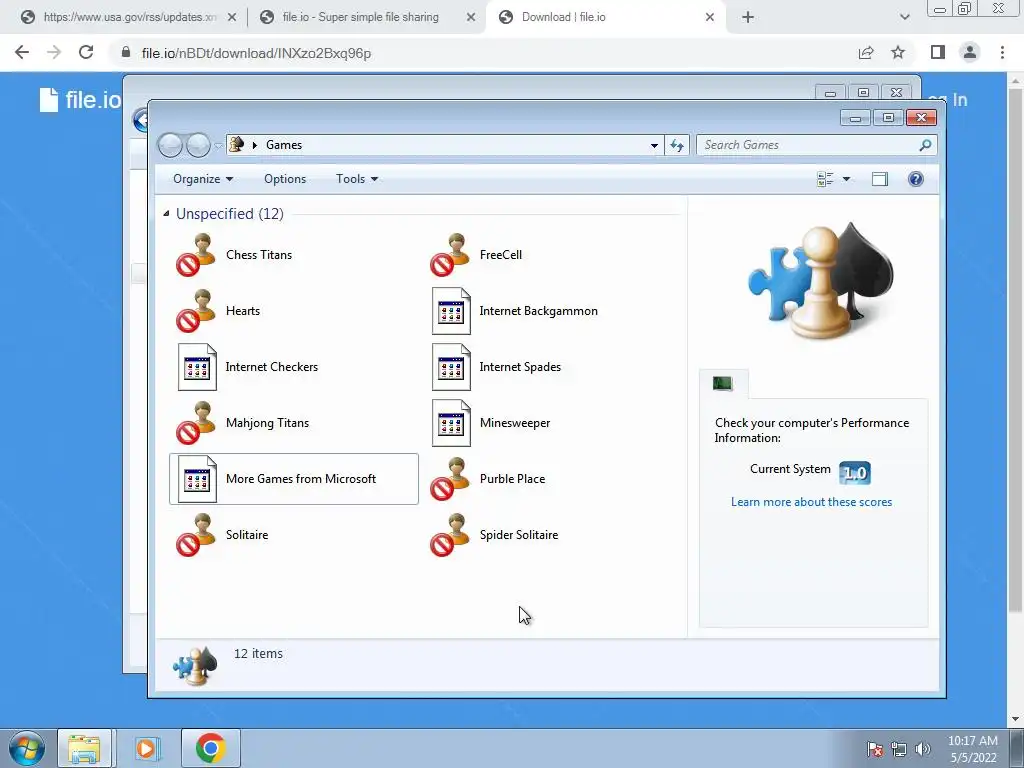
Task: Open the Options menu
Action: click(285, 179)
